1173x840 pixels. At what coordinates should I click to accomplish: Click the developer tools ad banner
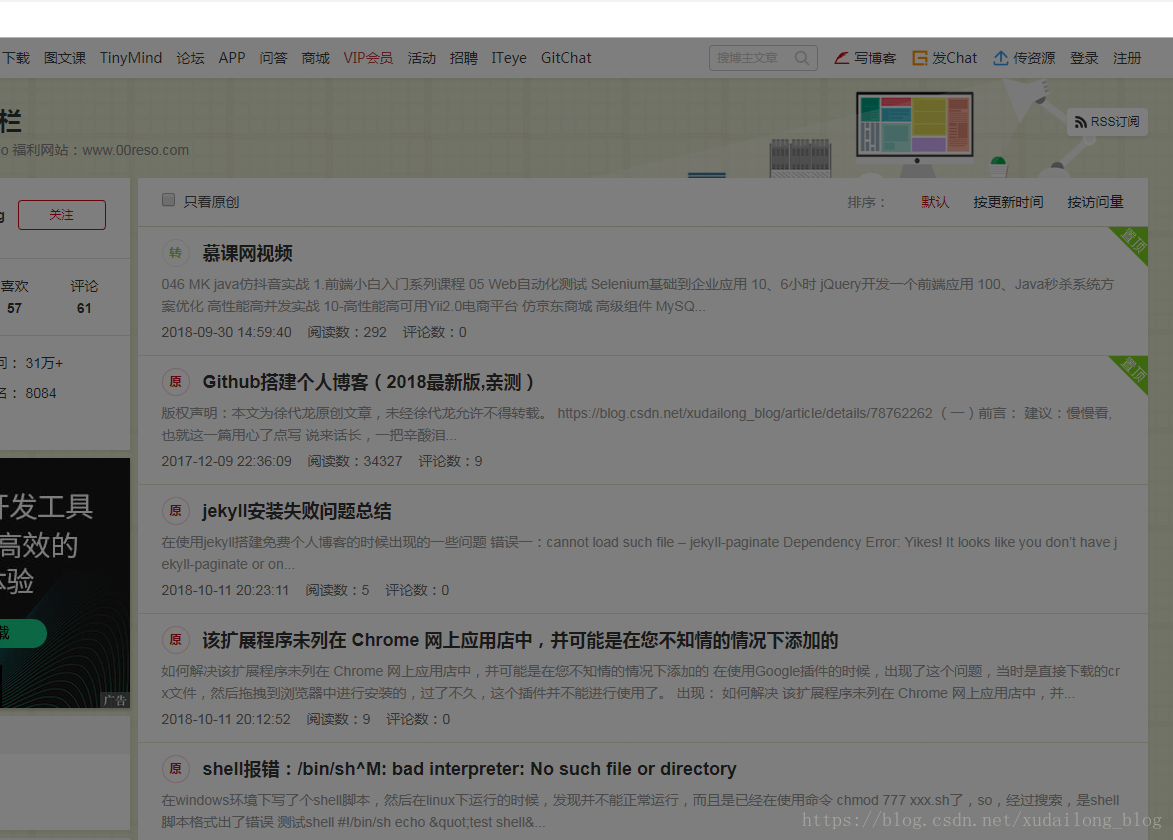click(x=64, y=583)
